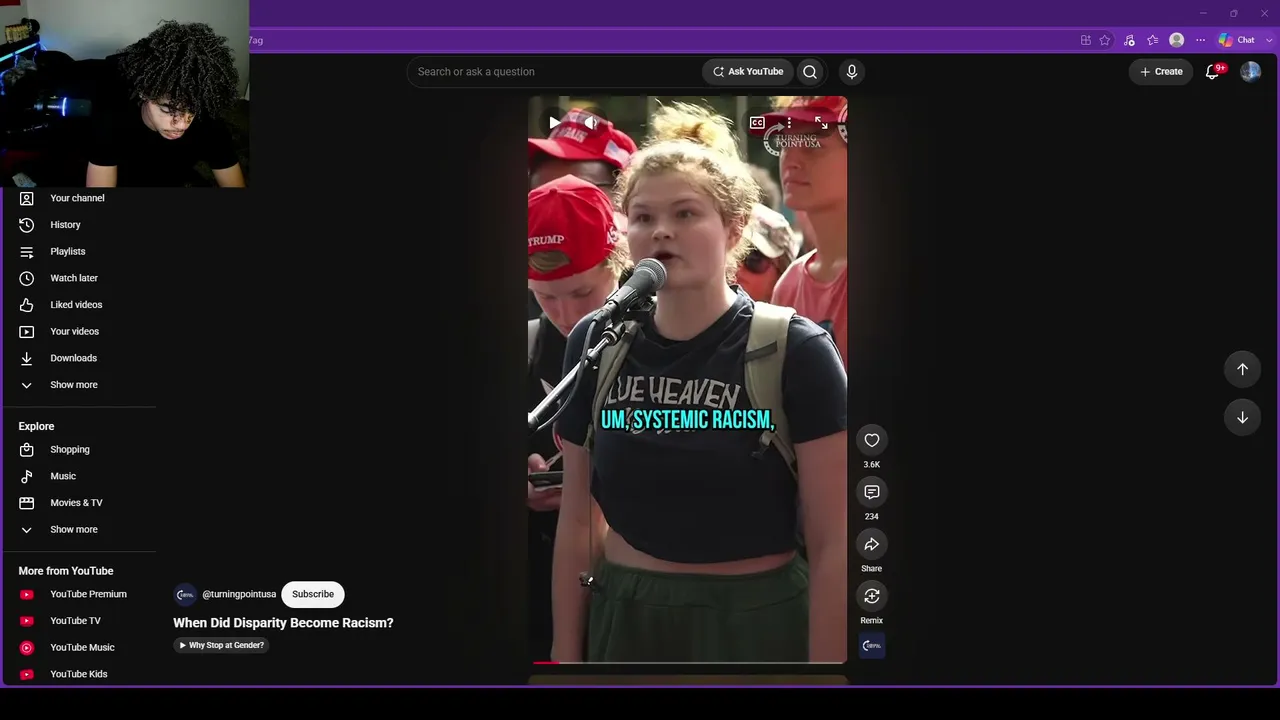This screenshot has height=720, width=1280.
Task: Subscribe to turningpointusa
Action: pos(313,594)
